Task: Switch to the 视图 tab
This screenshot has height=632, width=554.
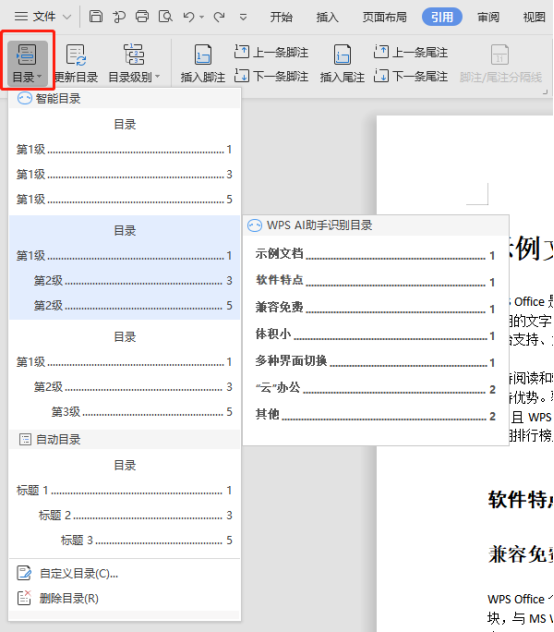Action: [534, 17]
